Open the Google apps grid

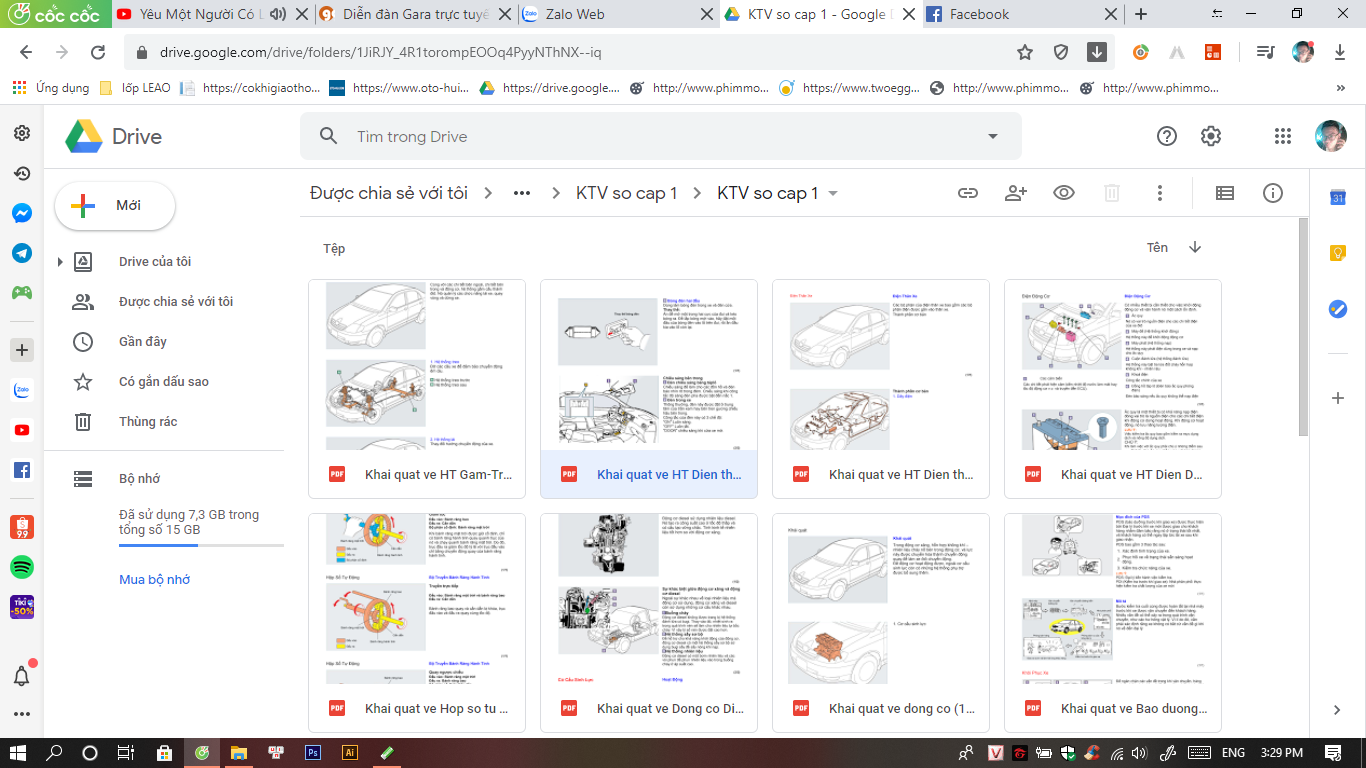(1283, 136)
